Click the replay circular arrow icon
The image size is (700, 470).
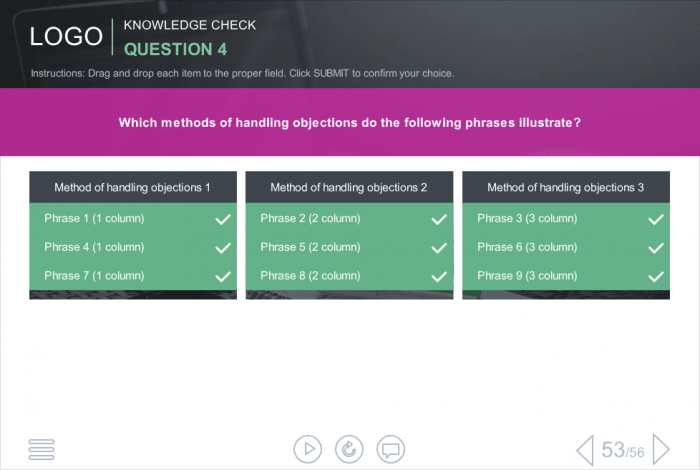[349, 449]
